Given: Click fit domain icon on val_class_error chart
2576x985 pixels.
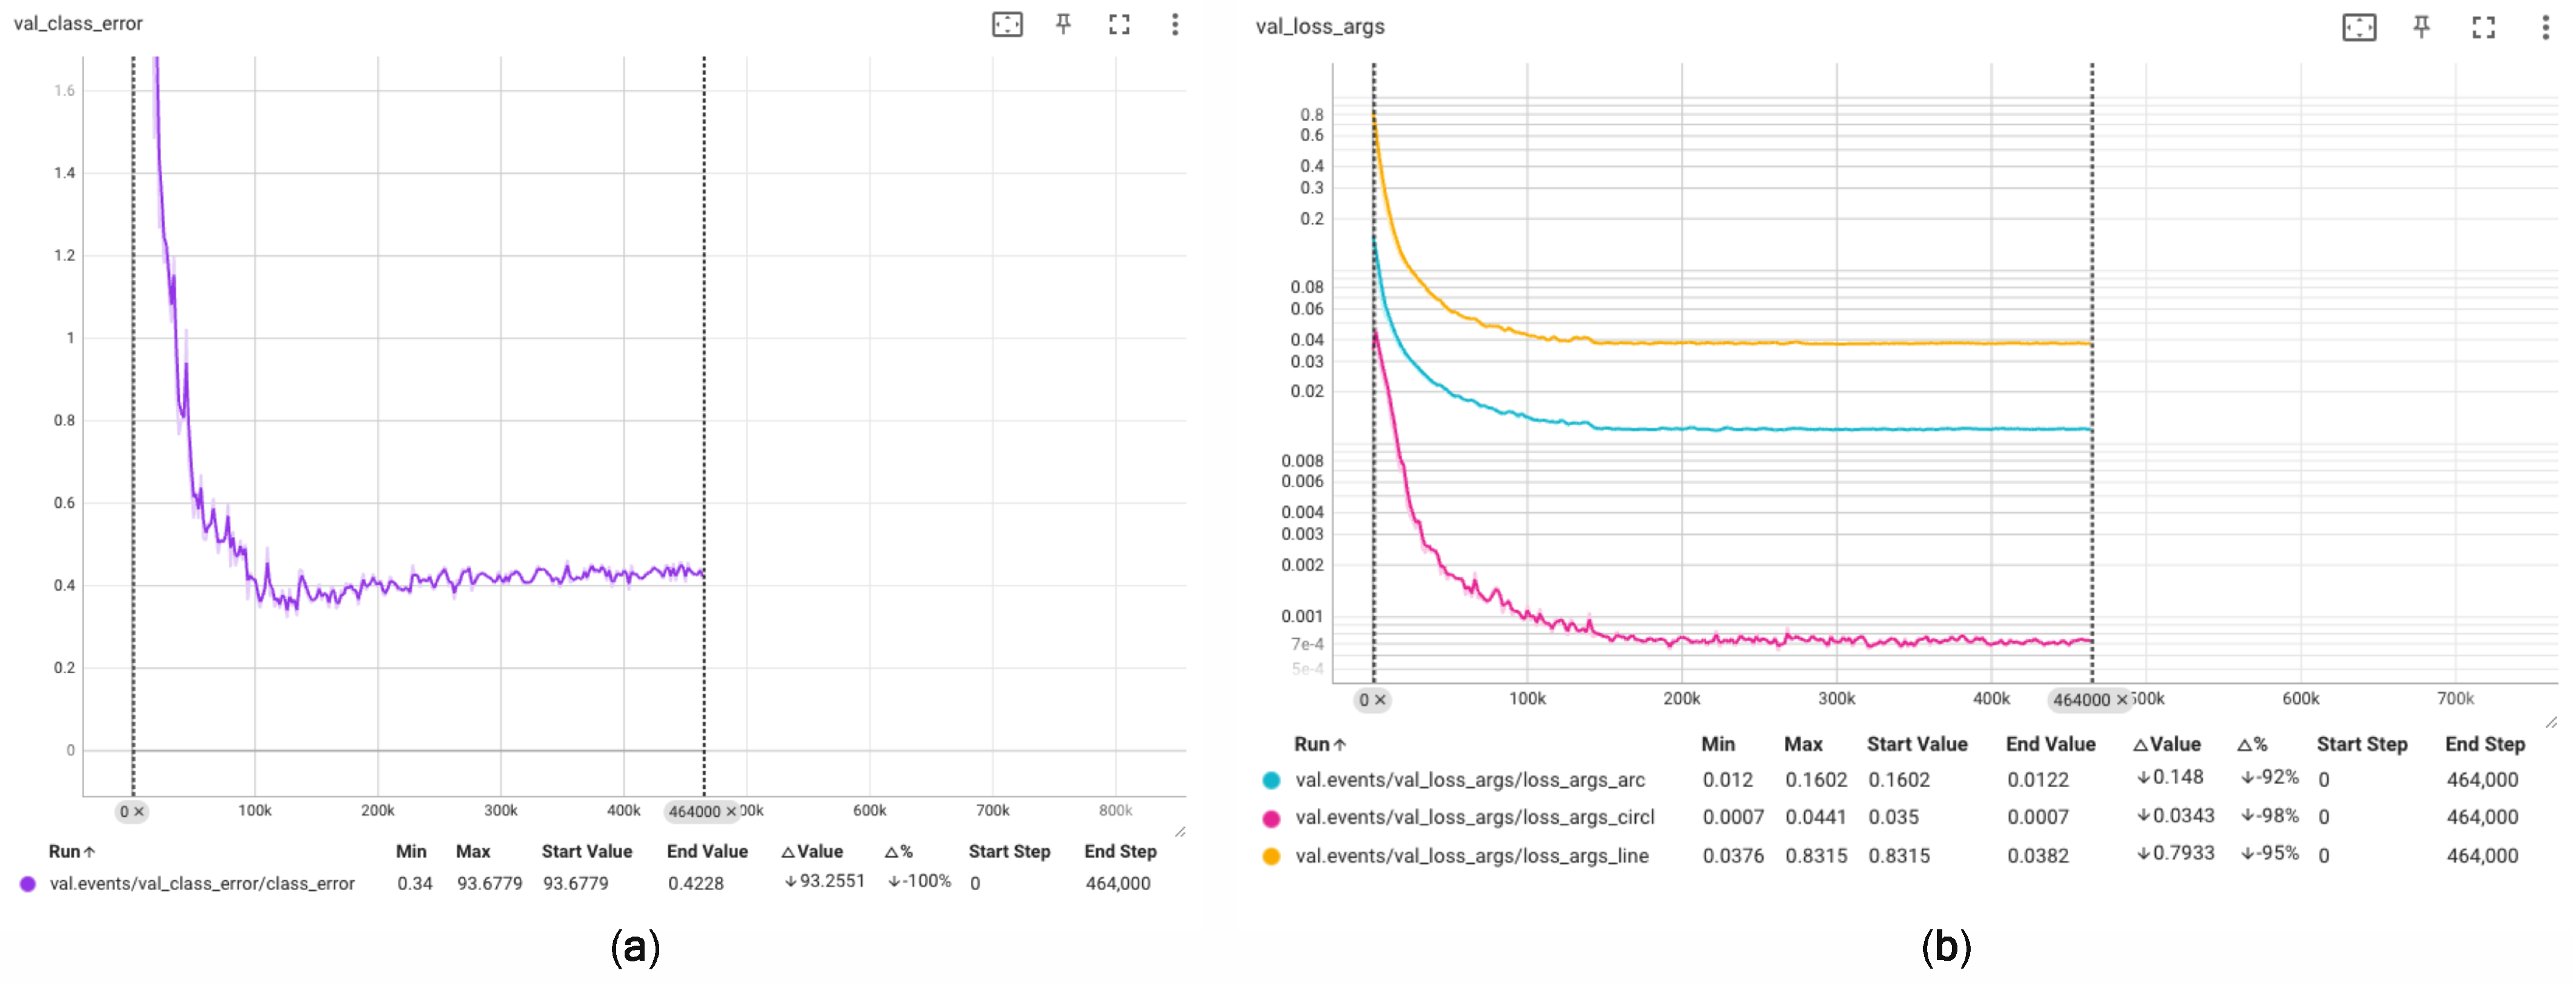Looking at the screenshot, I should pos(1007,24).
